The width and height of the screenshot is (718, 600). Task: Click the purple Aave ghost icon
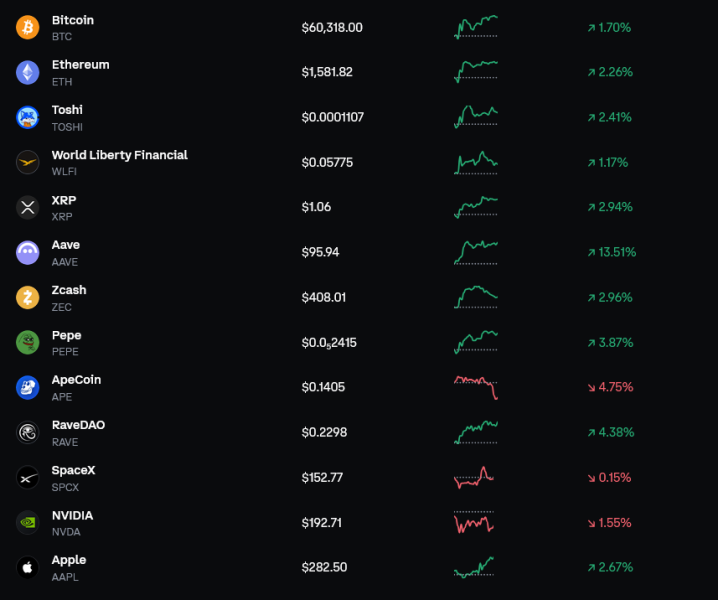[27, 252]
